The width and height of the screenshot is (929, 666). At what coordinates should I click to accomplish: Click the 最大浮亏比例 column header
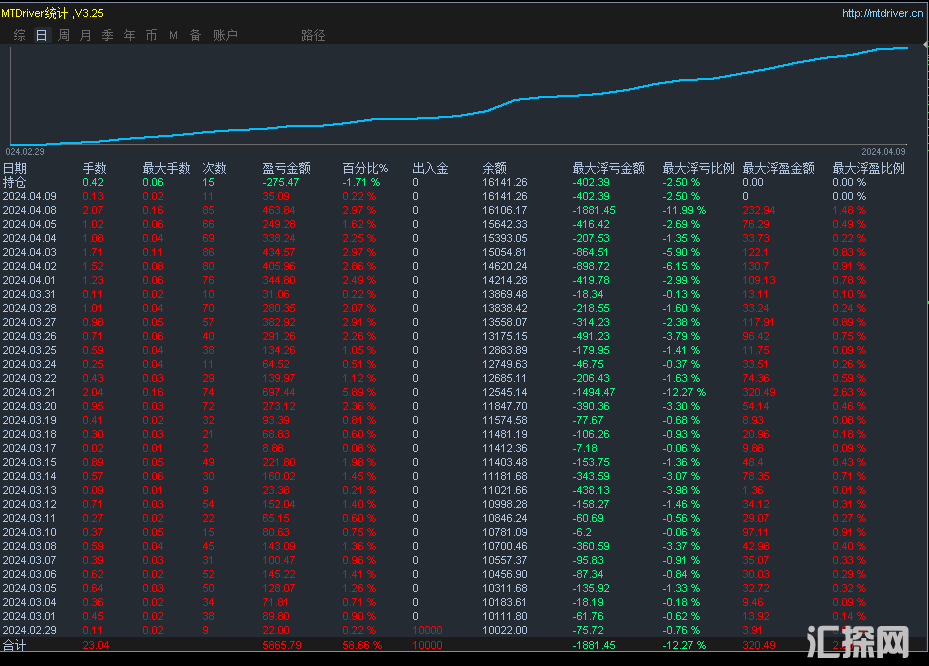[698, 168]
